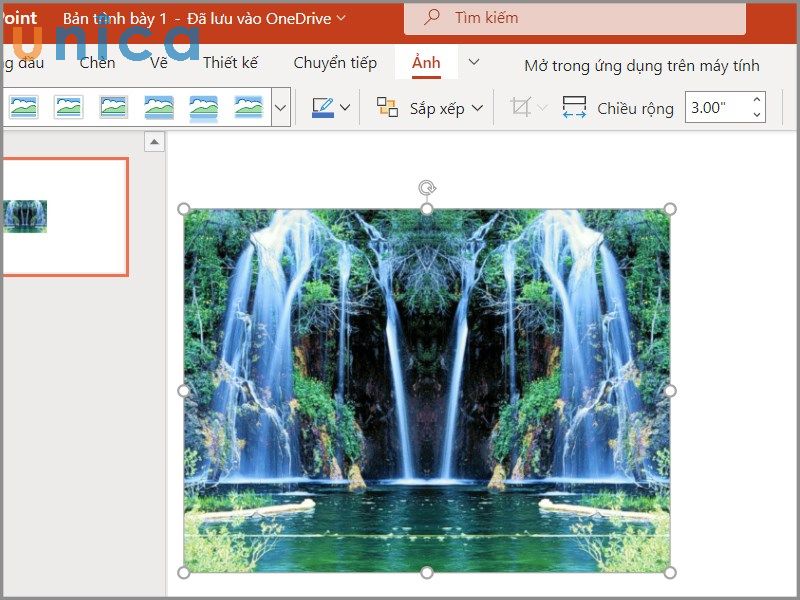Click Mở trong ứng dụng trên máy tính
This screenshot has height=600, width=800.
coord(641,65)
